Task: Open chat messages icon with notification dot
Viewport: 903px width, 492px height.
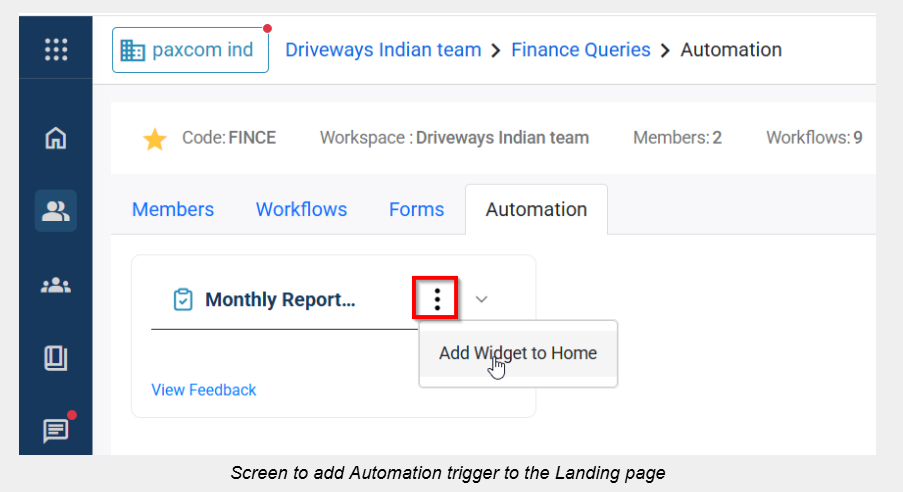Action: tap(56, 430)
